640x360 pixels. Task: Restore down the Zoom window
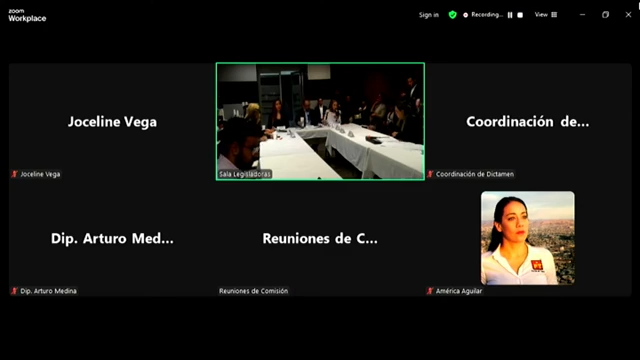[605, 15]
